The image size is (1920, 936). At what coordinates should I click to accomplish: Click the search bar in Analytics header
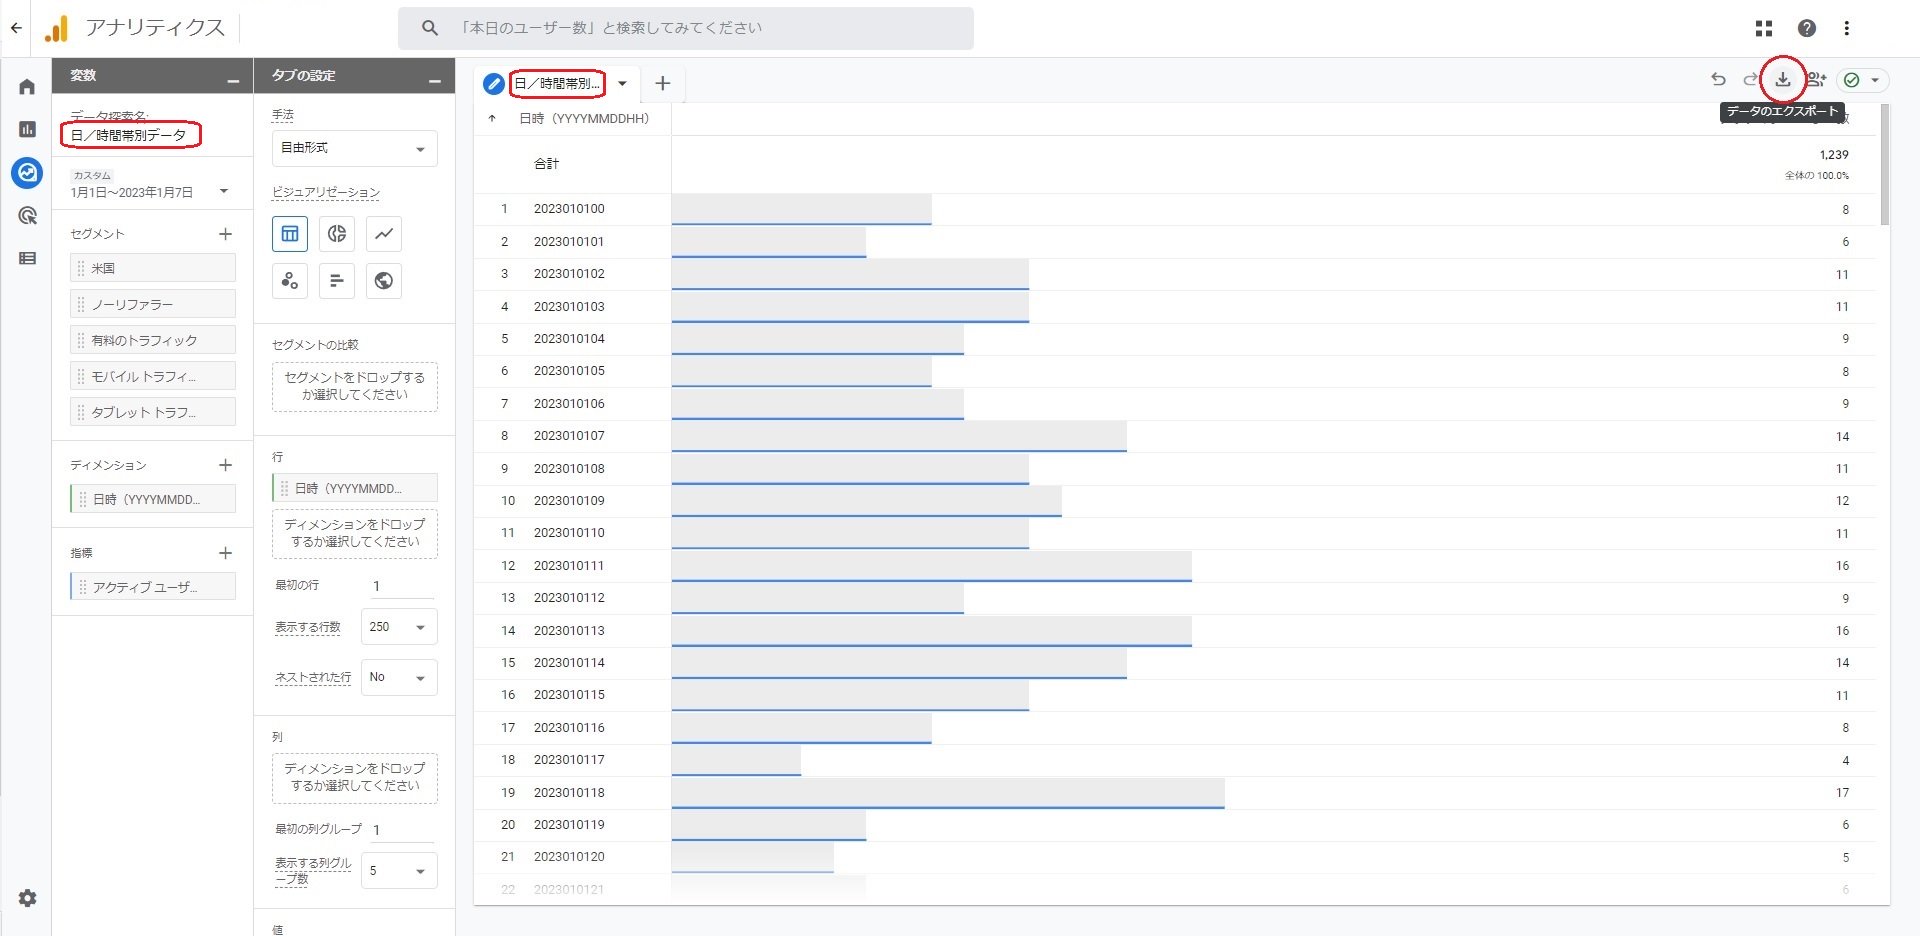pyautogui.click(x=686, y=28)
